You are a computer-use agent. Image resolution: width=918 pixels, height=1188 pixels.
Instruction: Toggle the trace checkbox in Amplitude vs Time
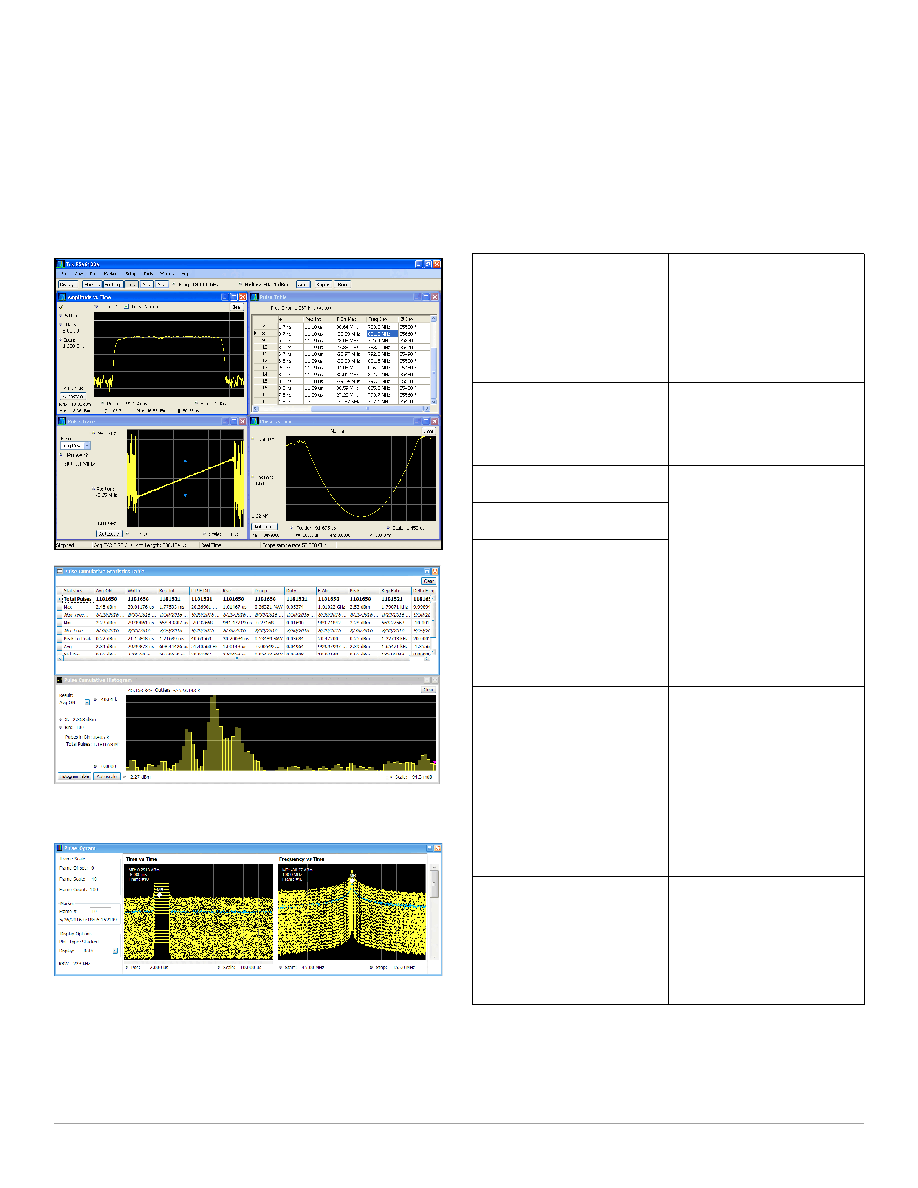[126, 306]
